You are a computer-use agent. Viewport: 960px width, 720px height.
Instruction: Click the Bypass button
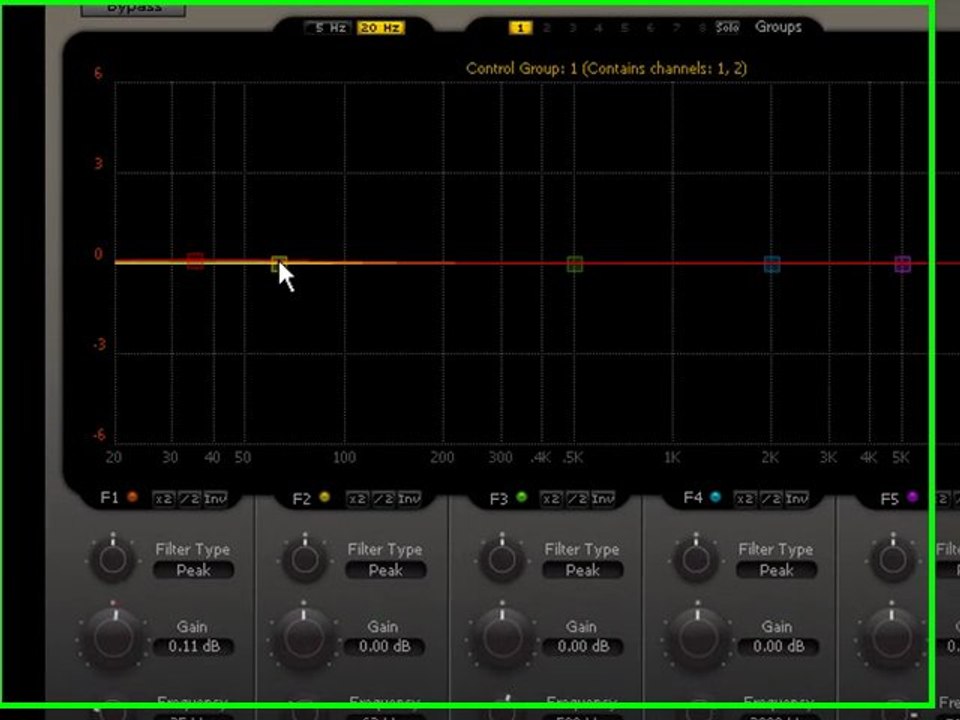pyautogui.click(x=133, y=9)
